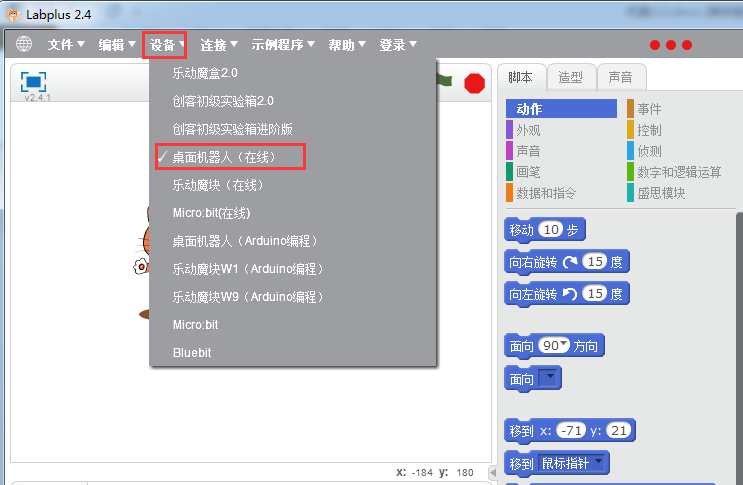This screenshot has width=743, height=485.
Task: Switch to the 造型 tab
Action: 571,77
